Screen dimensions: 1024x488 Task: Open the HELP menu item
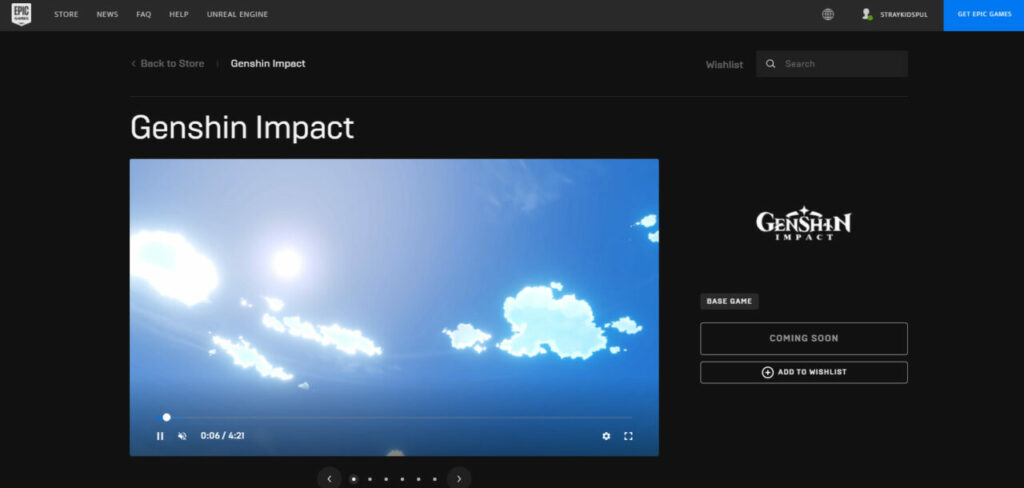pyautogui.click(x=179, y=14)
